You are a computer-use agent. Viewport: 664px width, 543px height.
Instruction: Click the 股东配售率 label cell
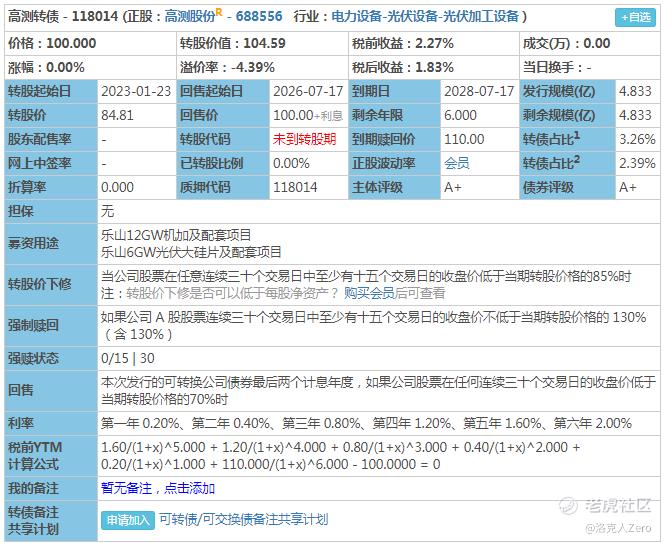click(51, 139)
